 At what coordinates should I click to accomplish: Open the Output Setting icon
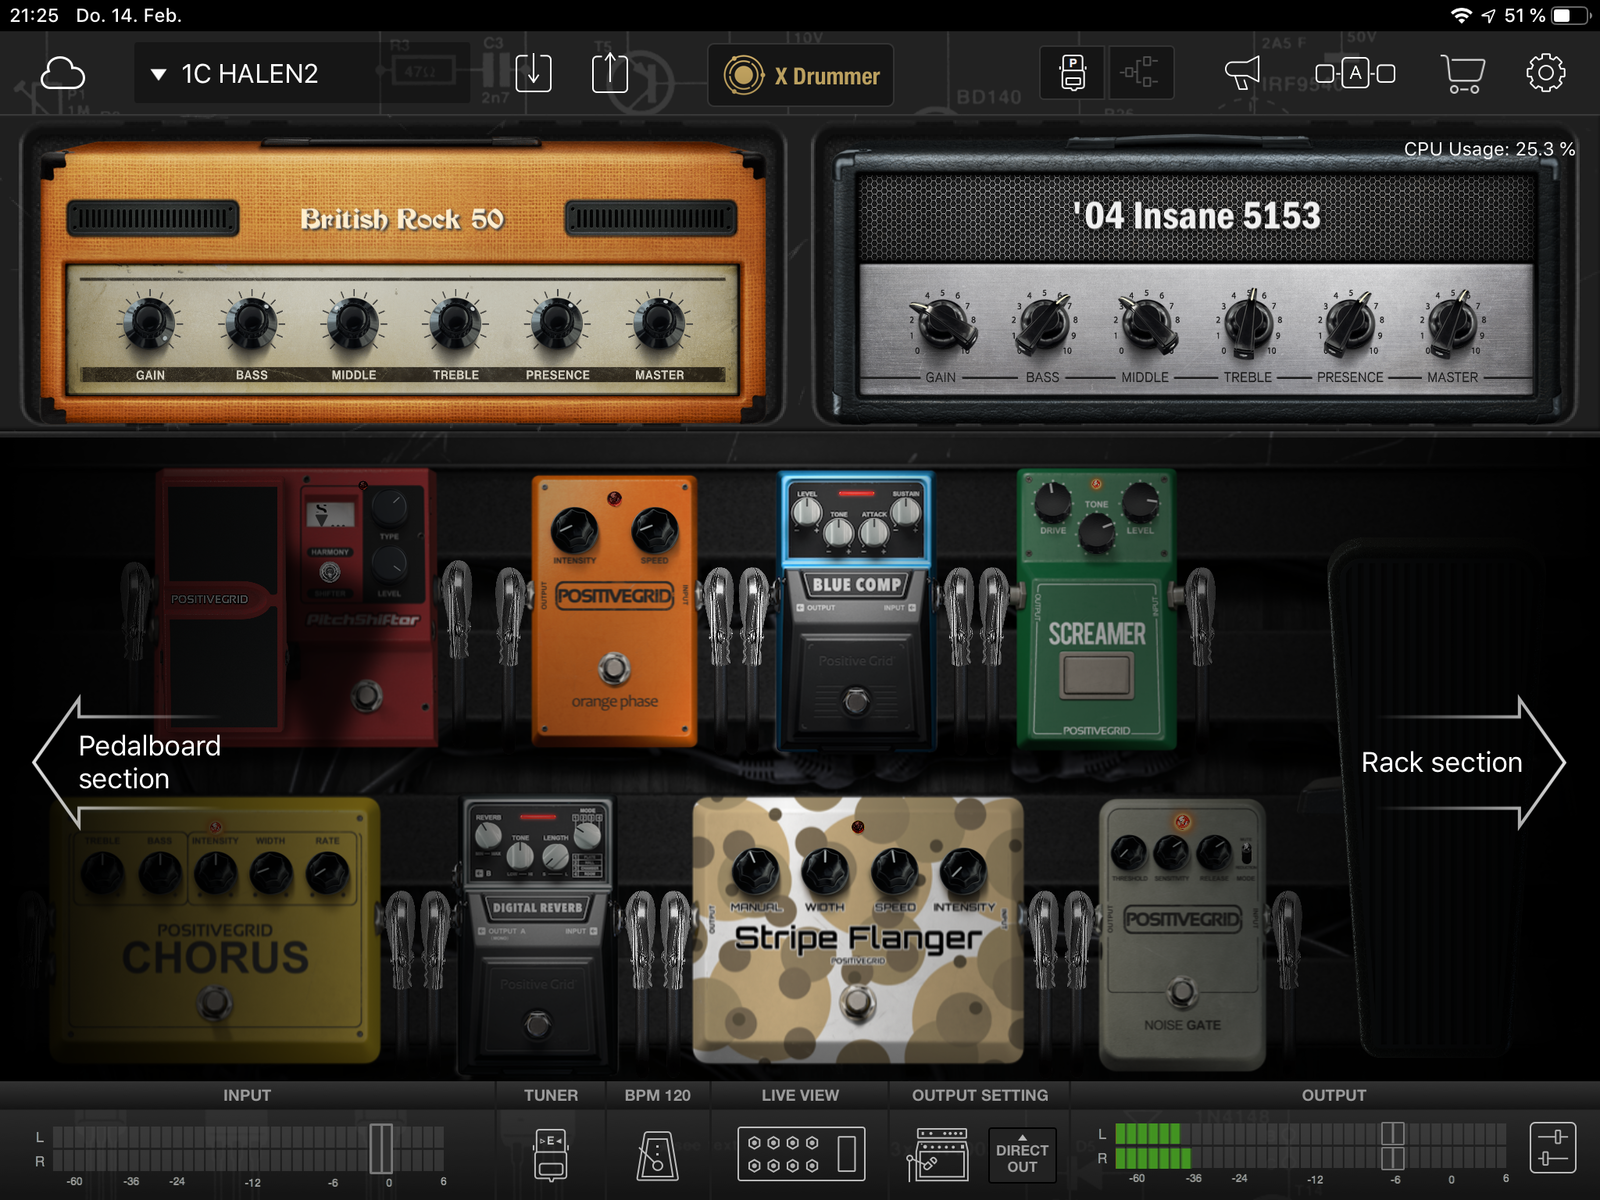(x=938, y=1155)
